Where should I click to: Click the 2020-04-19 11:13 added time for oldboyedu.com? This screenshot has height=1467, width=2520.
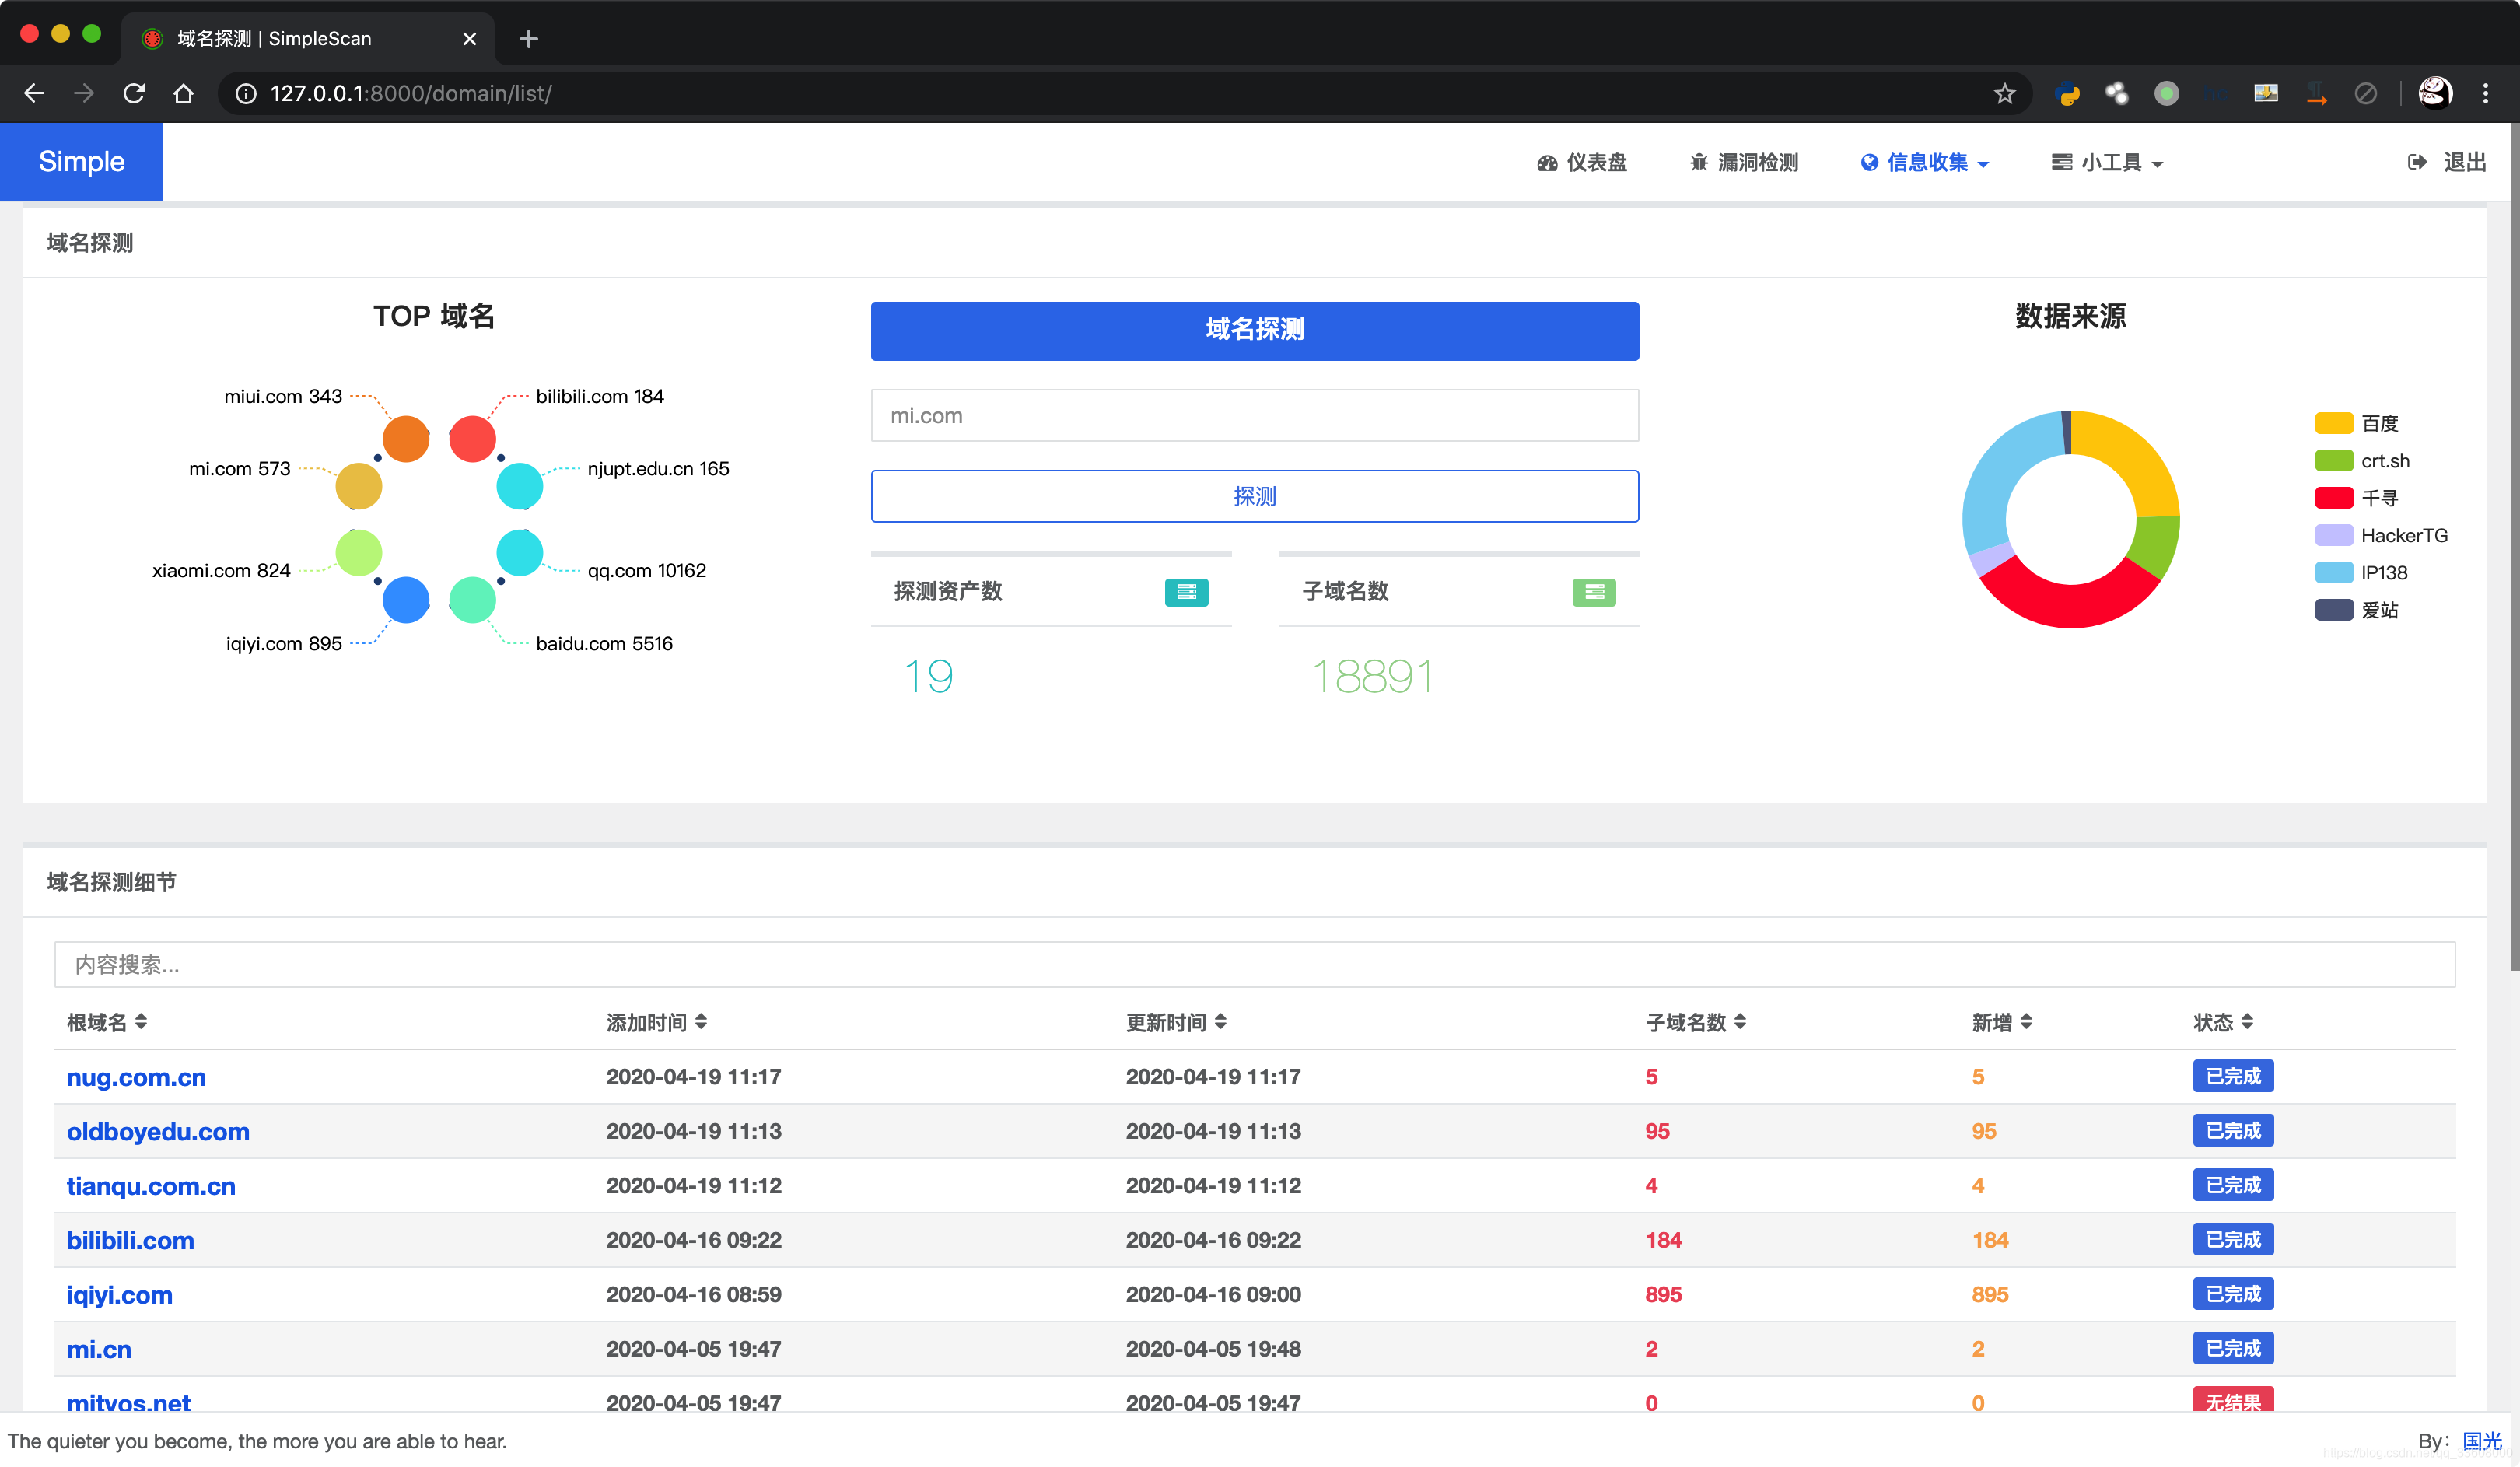(x=693, y=1131)
